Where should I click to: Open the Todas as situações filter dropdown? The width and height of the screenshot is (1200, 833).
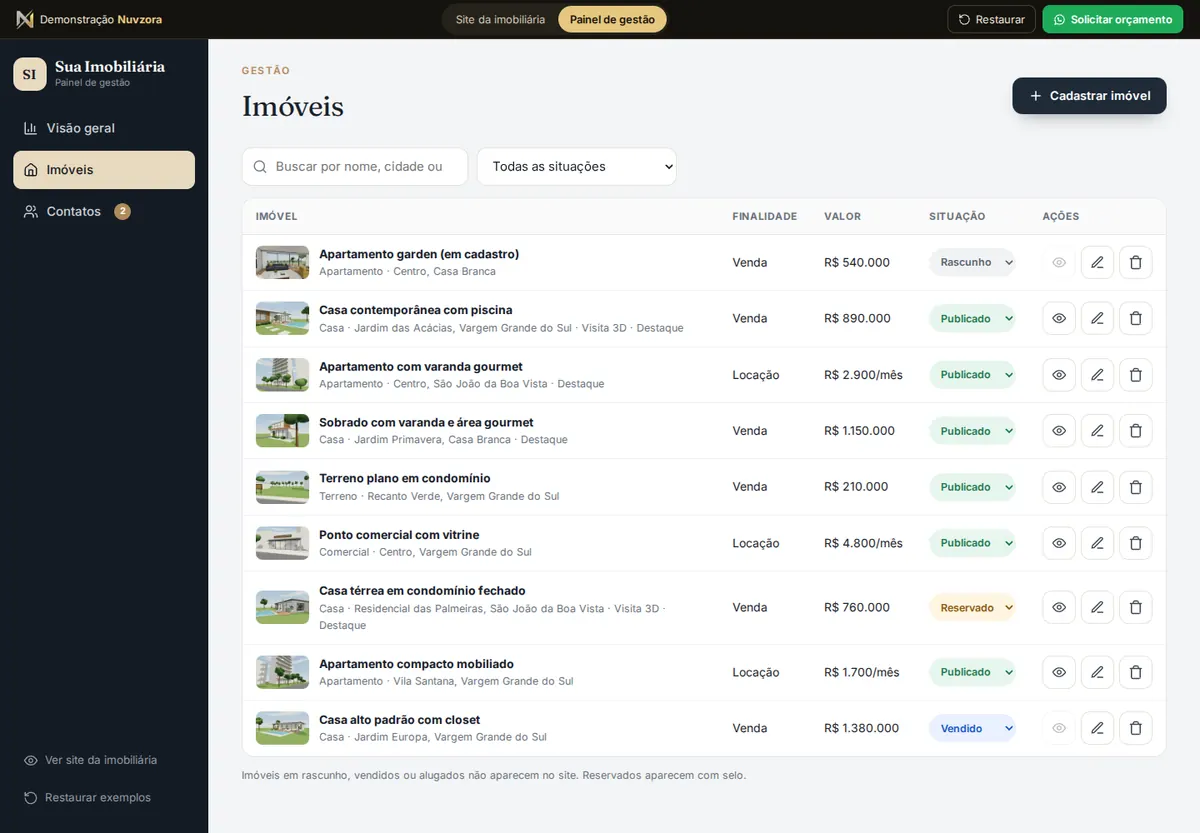click(577, 167)
